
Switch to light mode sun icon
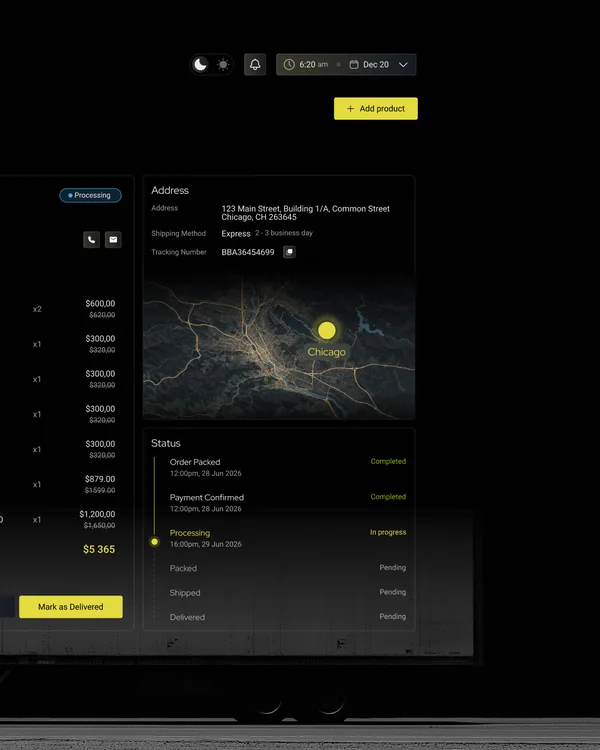(223, 65)
